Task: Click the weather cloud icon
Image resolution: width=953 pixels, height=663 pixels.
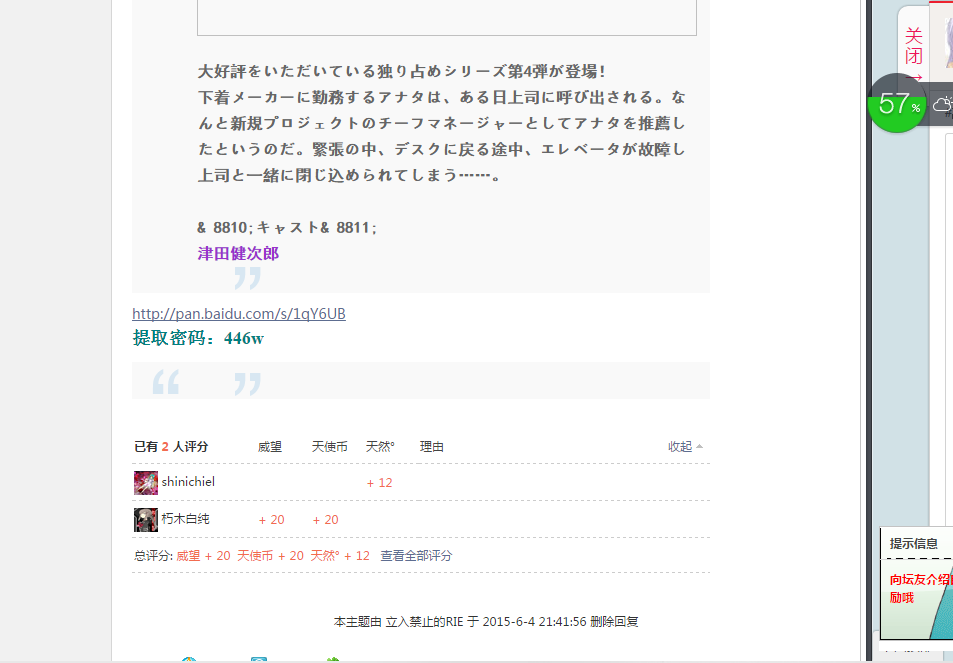Action: 942,104
